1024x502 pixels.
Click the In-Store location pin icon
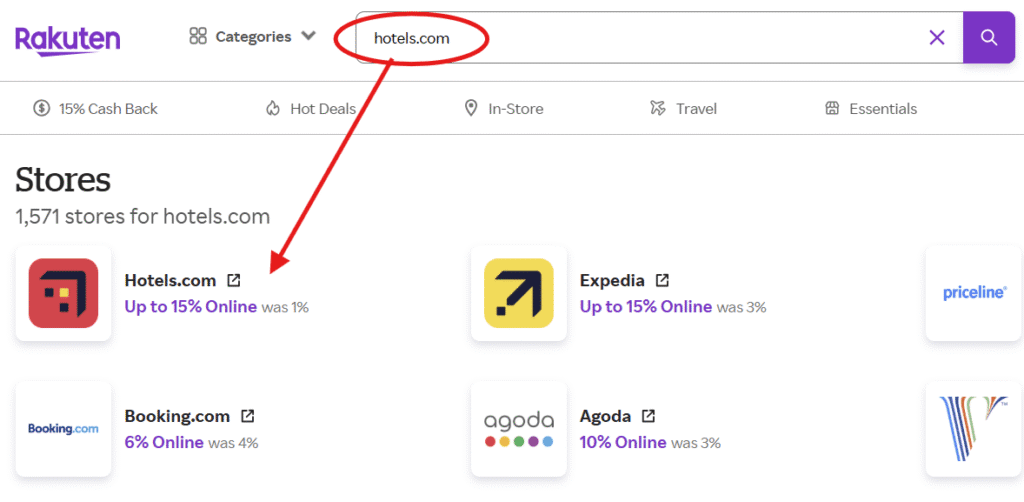pyautogui.click(x=470, y=108)
